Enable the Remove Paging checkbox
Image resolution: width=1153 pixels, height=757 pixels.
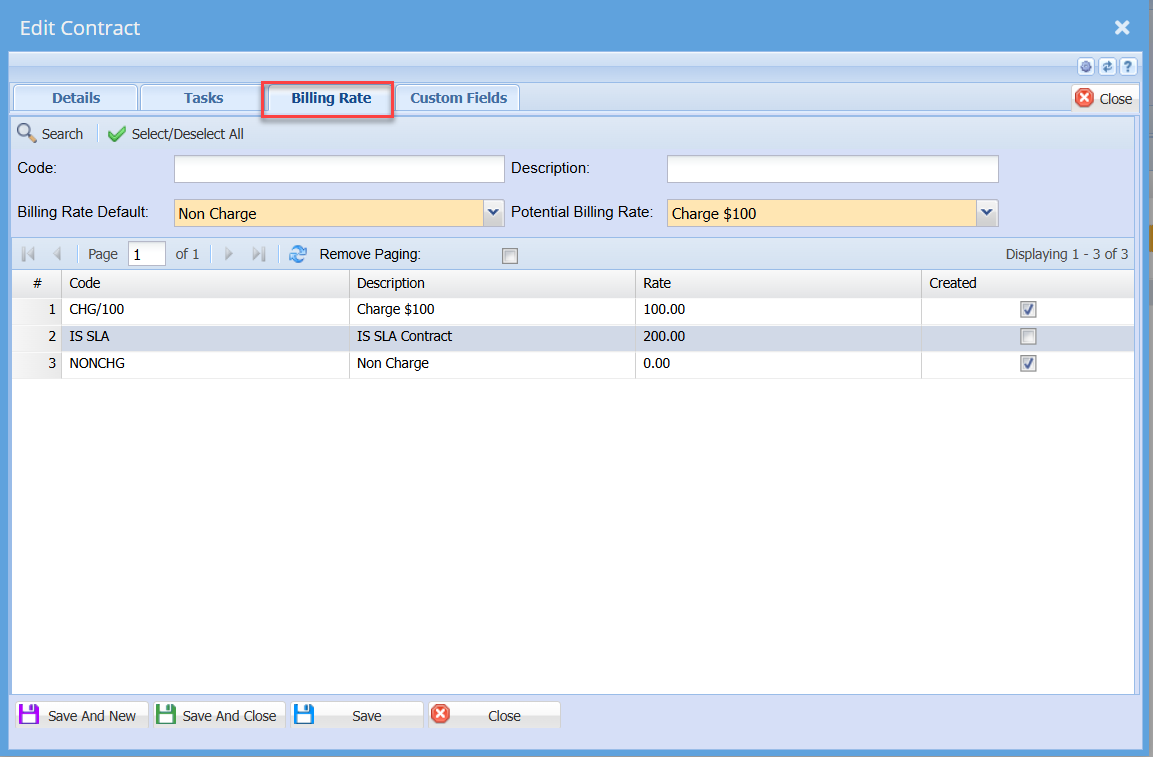tap(510, 256)
